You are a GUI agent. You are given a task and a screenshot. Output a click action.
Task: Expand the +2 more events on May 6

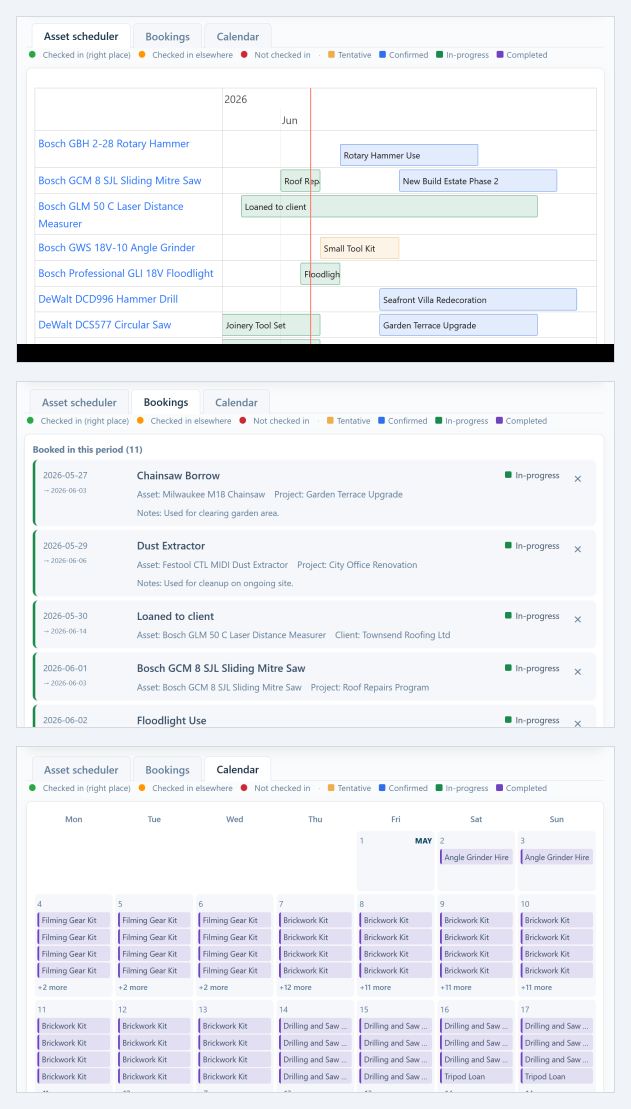pyautogui.click(x=214, y=987)
